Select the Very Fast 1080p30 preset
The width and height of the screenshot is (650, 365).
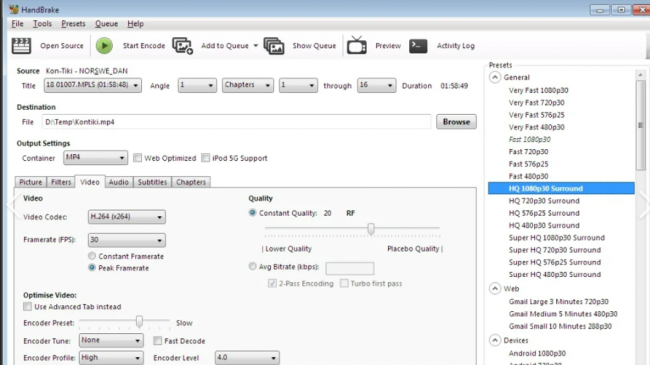pos(538,90)
